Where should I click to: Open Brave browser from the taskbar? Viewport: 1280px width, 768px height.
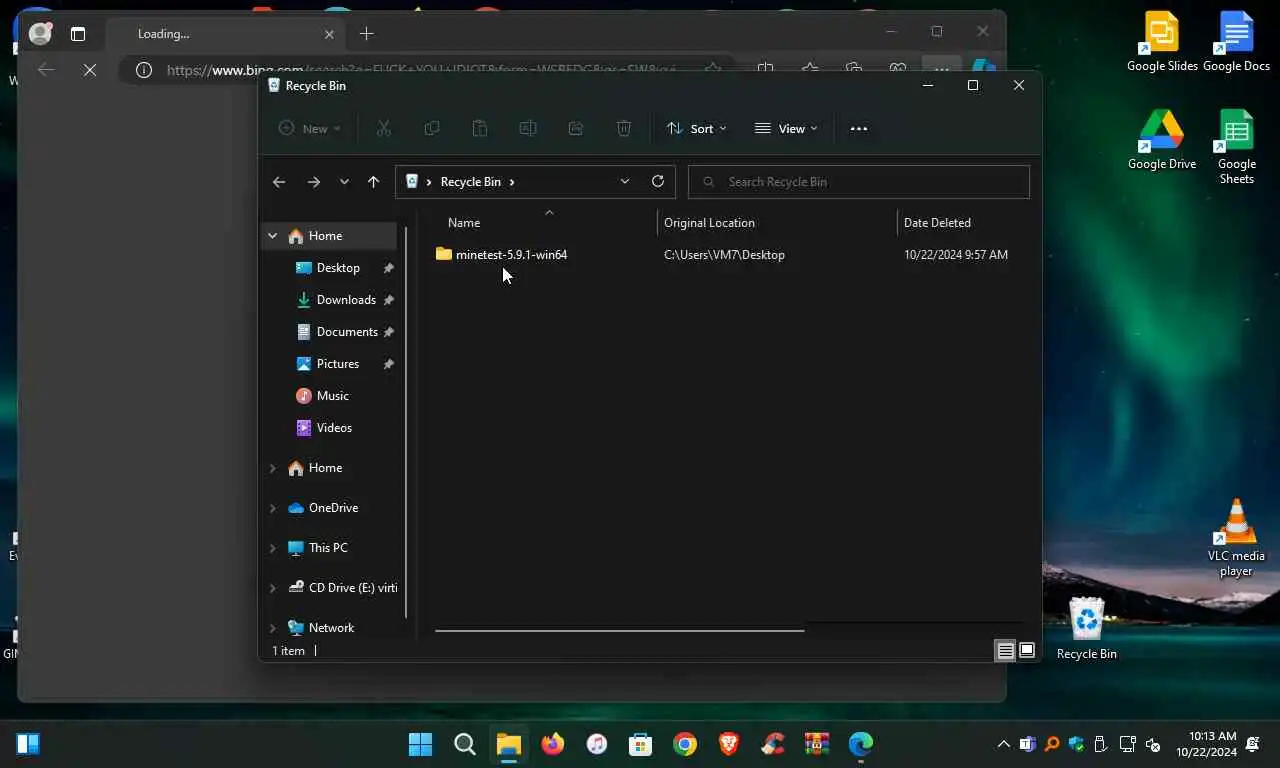[x=729, y=744]
